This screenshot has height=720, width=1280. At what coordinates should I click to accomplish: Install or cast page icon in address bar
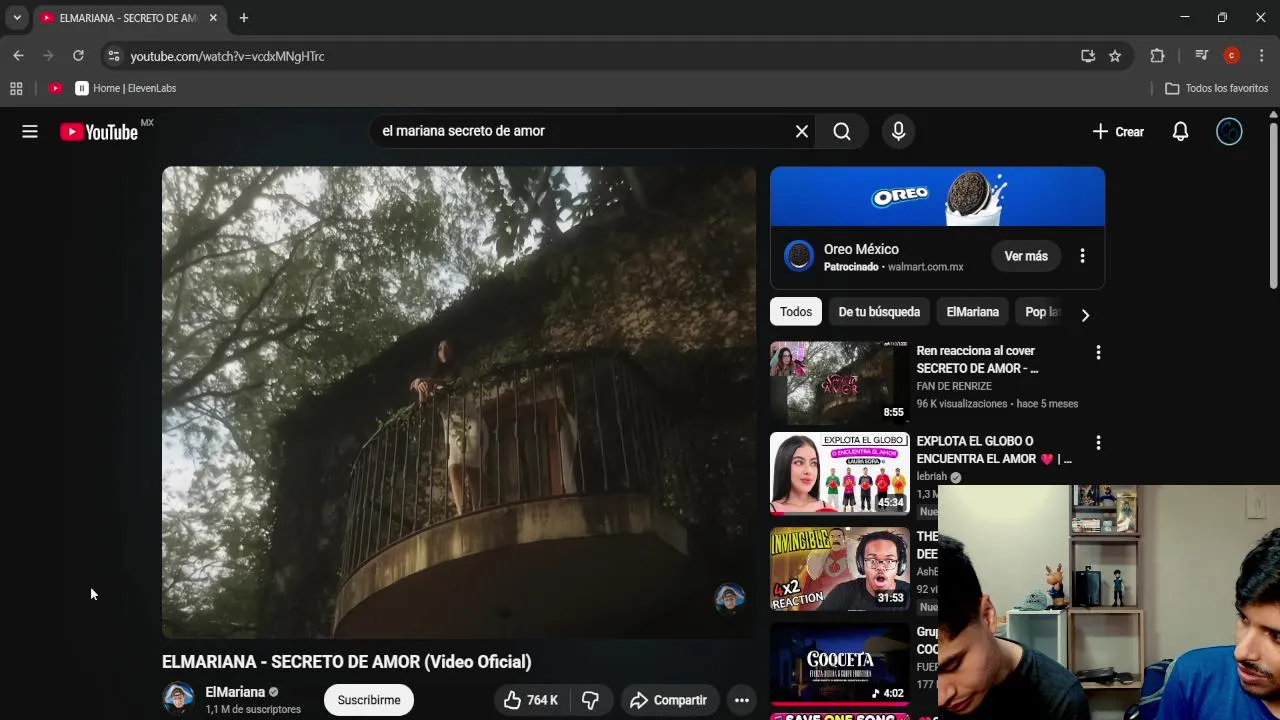click(x=1088, y=56)
